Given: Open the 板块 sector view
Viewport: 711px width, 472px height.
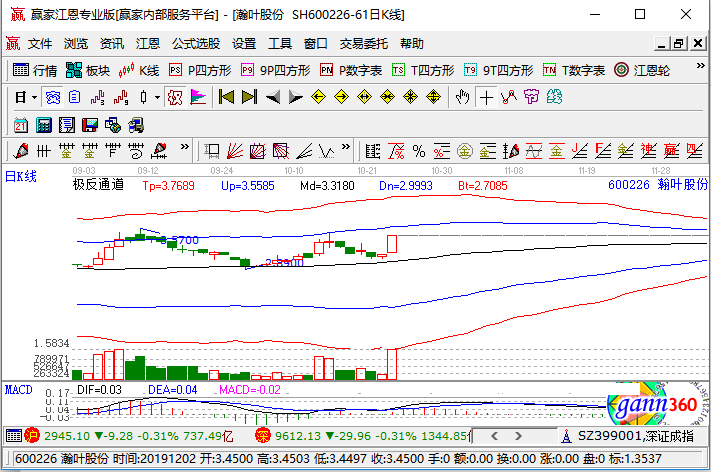Looking at the screenshot, I should (88, 70).
